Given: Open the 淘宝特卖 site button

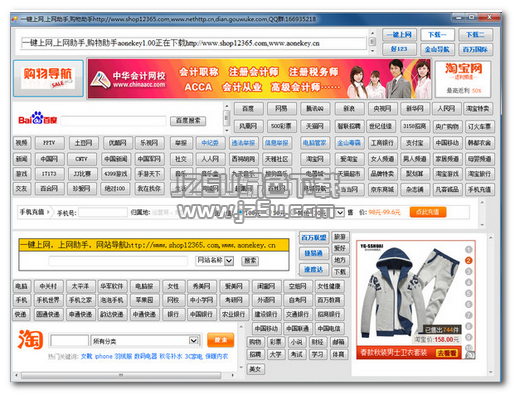Looking at the screenshot, I should click(478, 109).
